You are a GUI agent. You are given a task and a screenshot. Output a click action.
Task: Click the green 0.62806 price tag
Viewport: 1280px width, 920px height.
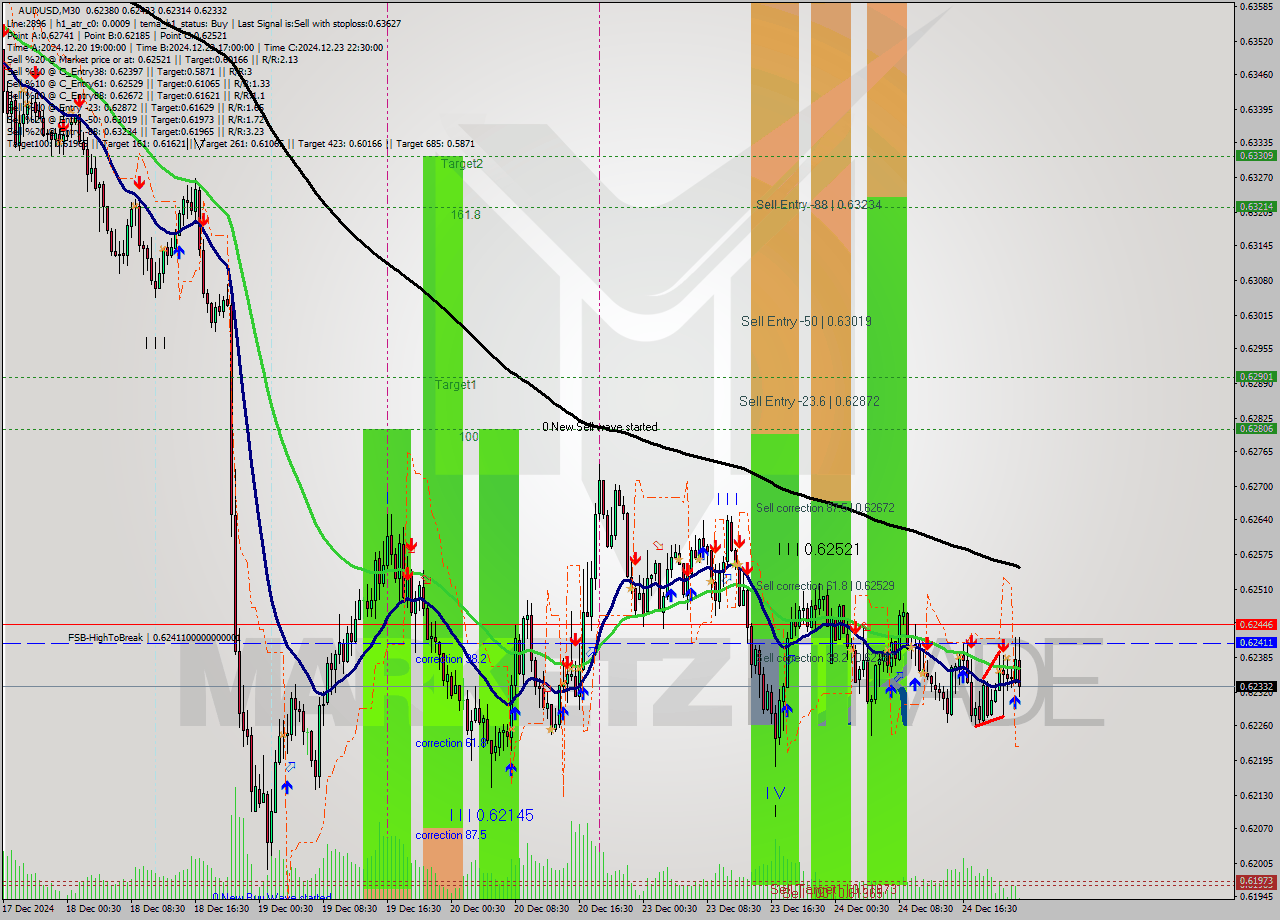[x=1257, y=428]
